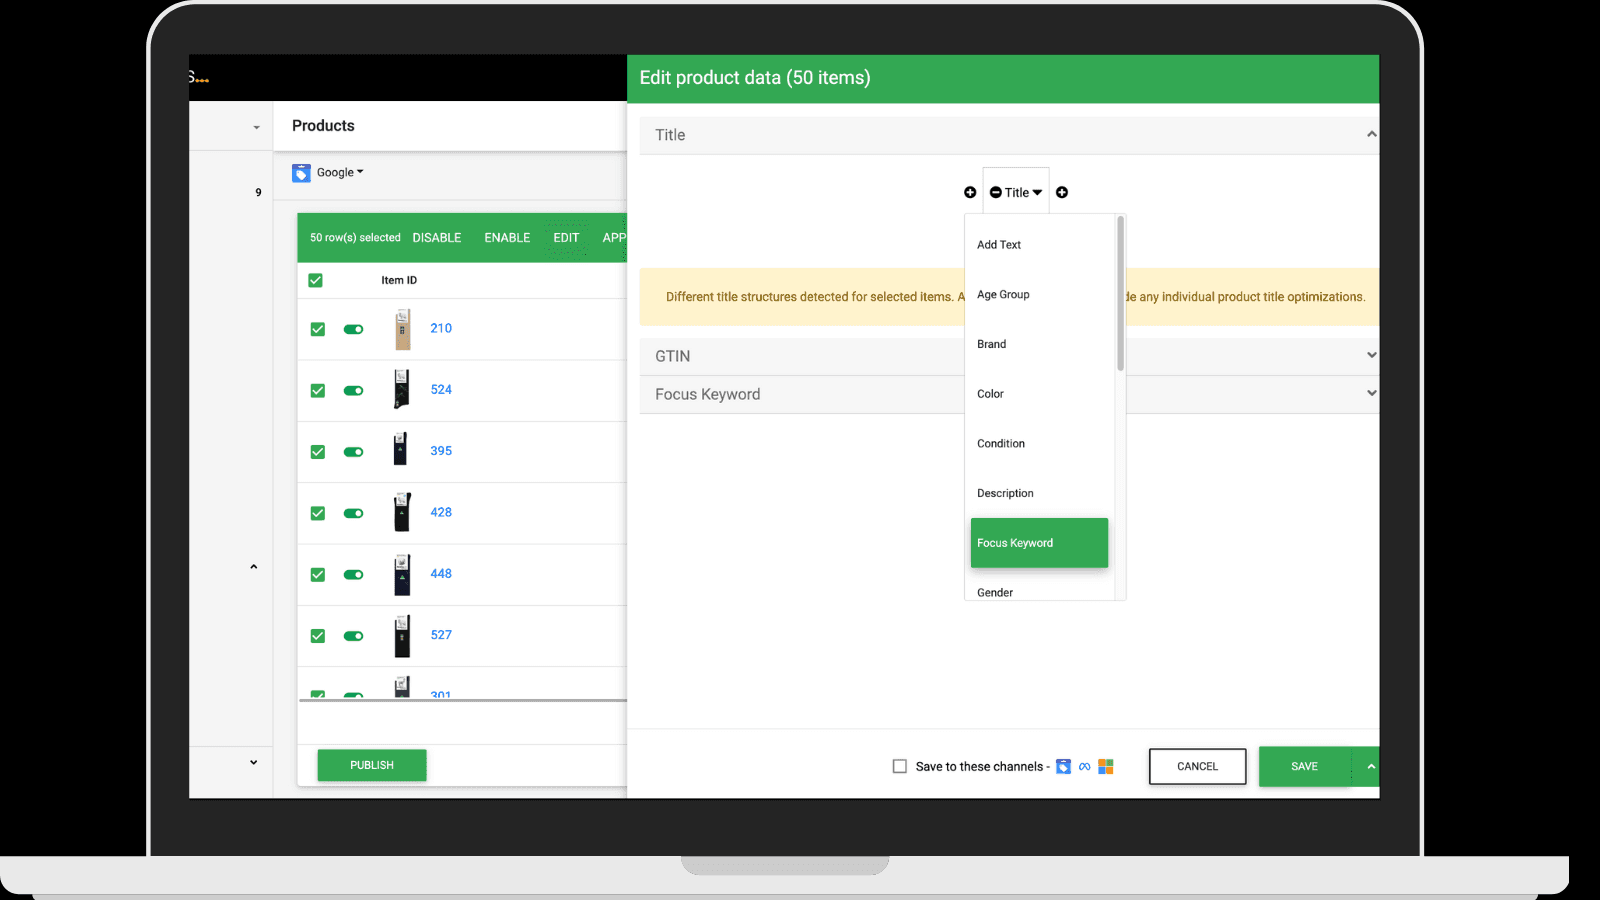Collapse the Title section
Viewport: 1600px width, 900px height.
pos(1371,134)
